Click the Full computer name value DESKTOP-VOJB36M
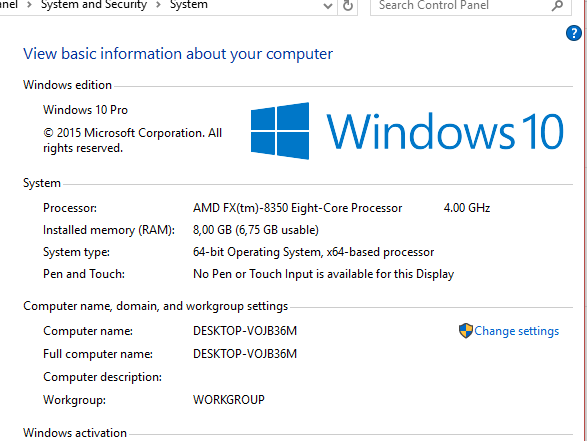 245,354
